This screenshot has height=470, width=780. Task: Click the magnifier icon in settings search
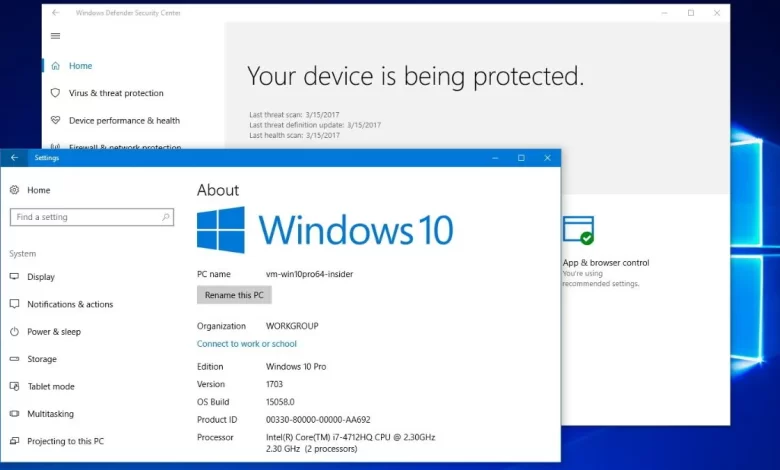click(x=166, y=217)
